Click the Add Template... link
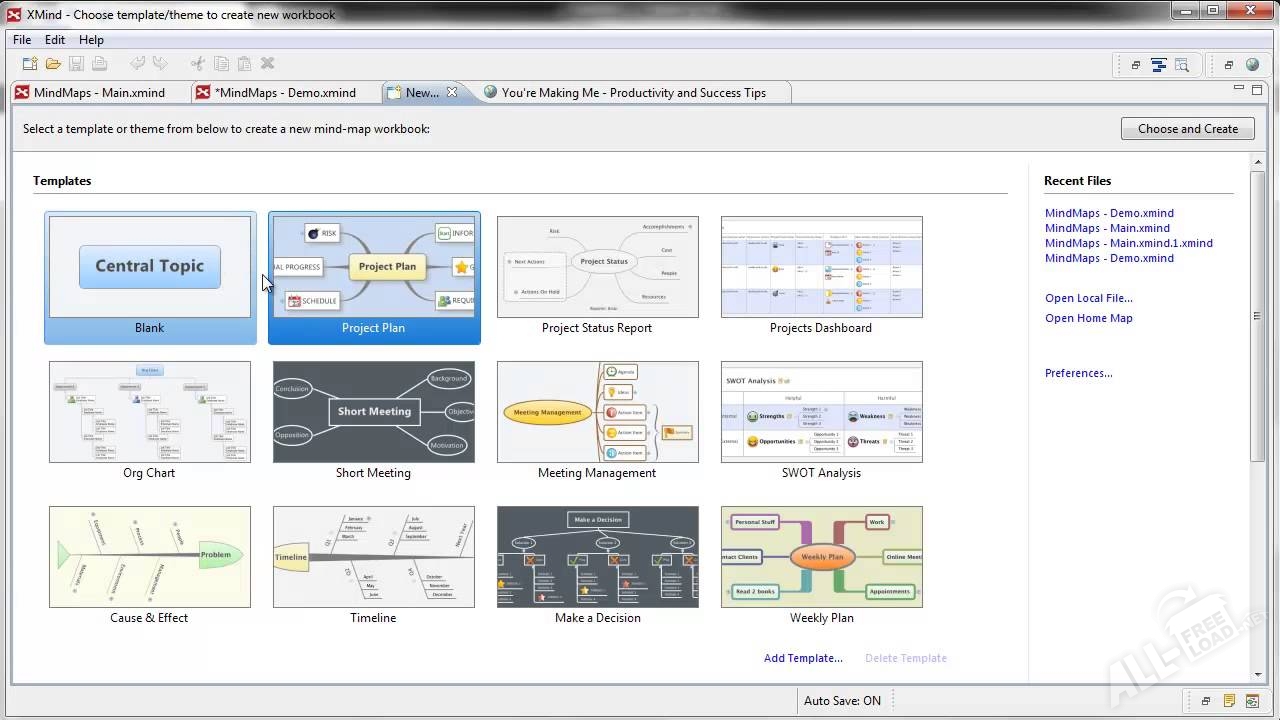Screen dimensions: 1280x720 [803, 658]
